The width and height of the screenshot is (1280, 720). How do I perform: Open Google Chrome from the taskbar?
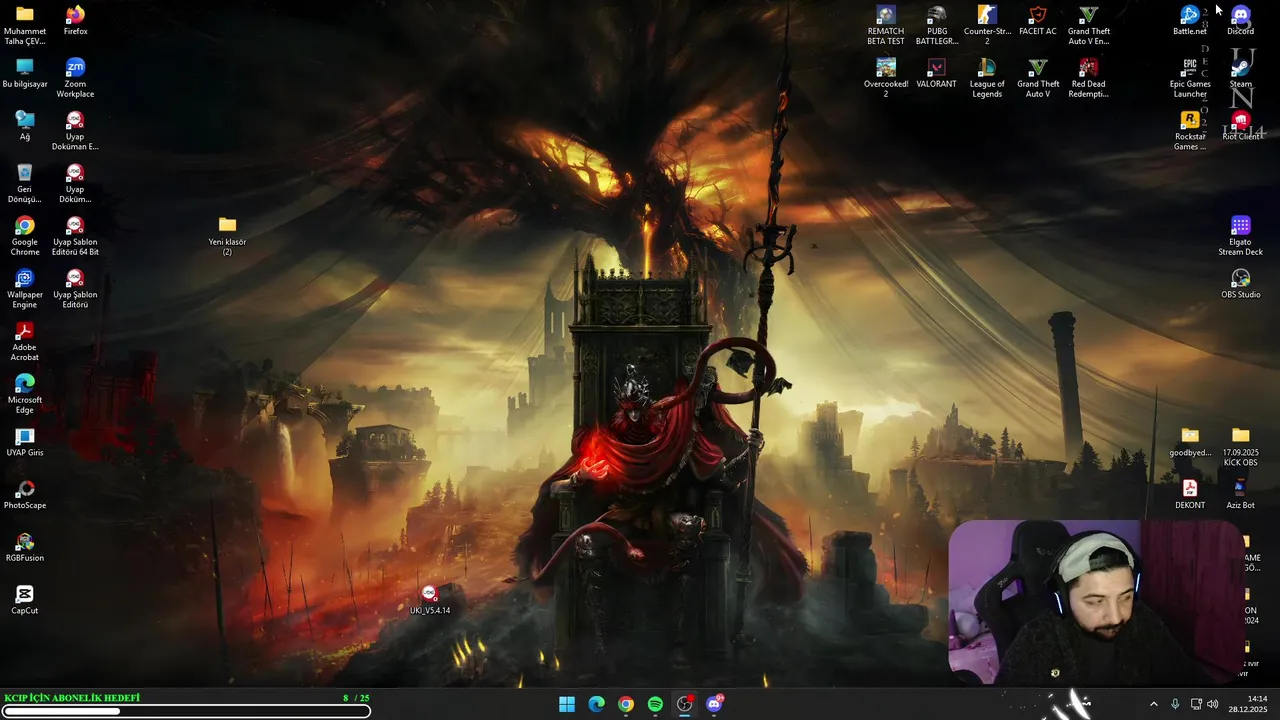coord(626,704)
